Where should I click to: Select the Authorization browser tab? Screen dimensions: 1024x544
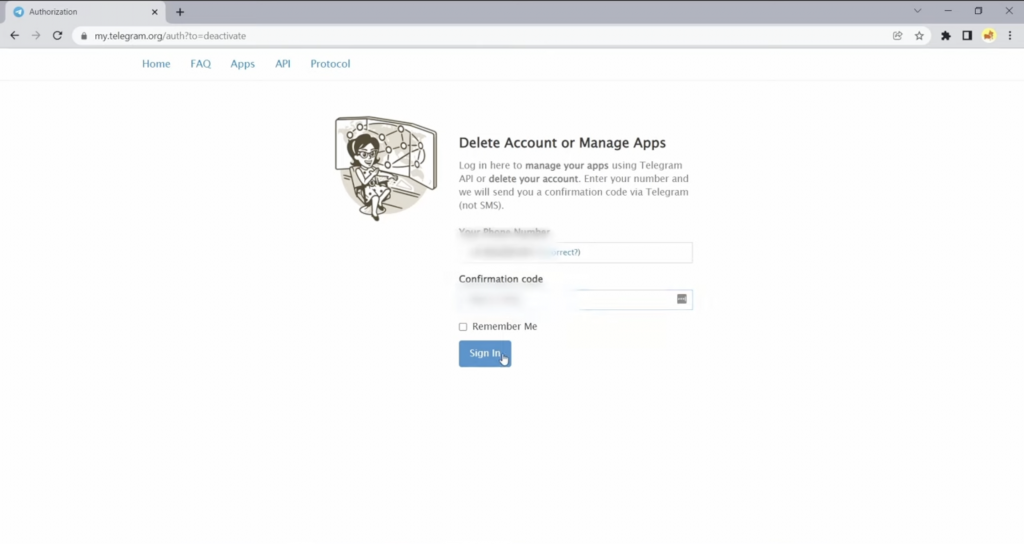click(85, 12)
